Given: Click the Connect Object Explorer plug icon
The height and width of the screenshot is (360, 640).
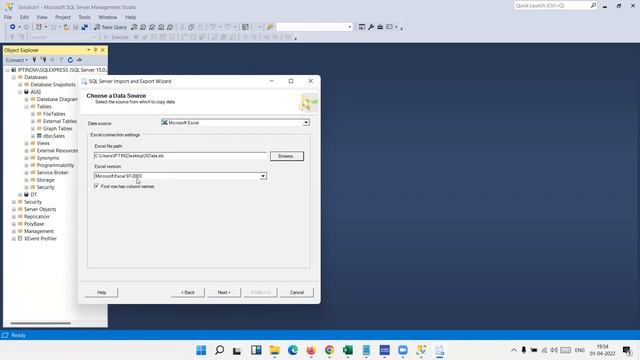Looking at the screenshot, I should pos(34,60).
